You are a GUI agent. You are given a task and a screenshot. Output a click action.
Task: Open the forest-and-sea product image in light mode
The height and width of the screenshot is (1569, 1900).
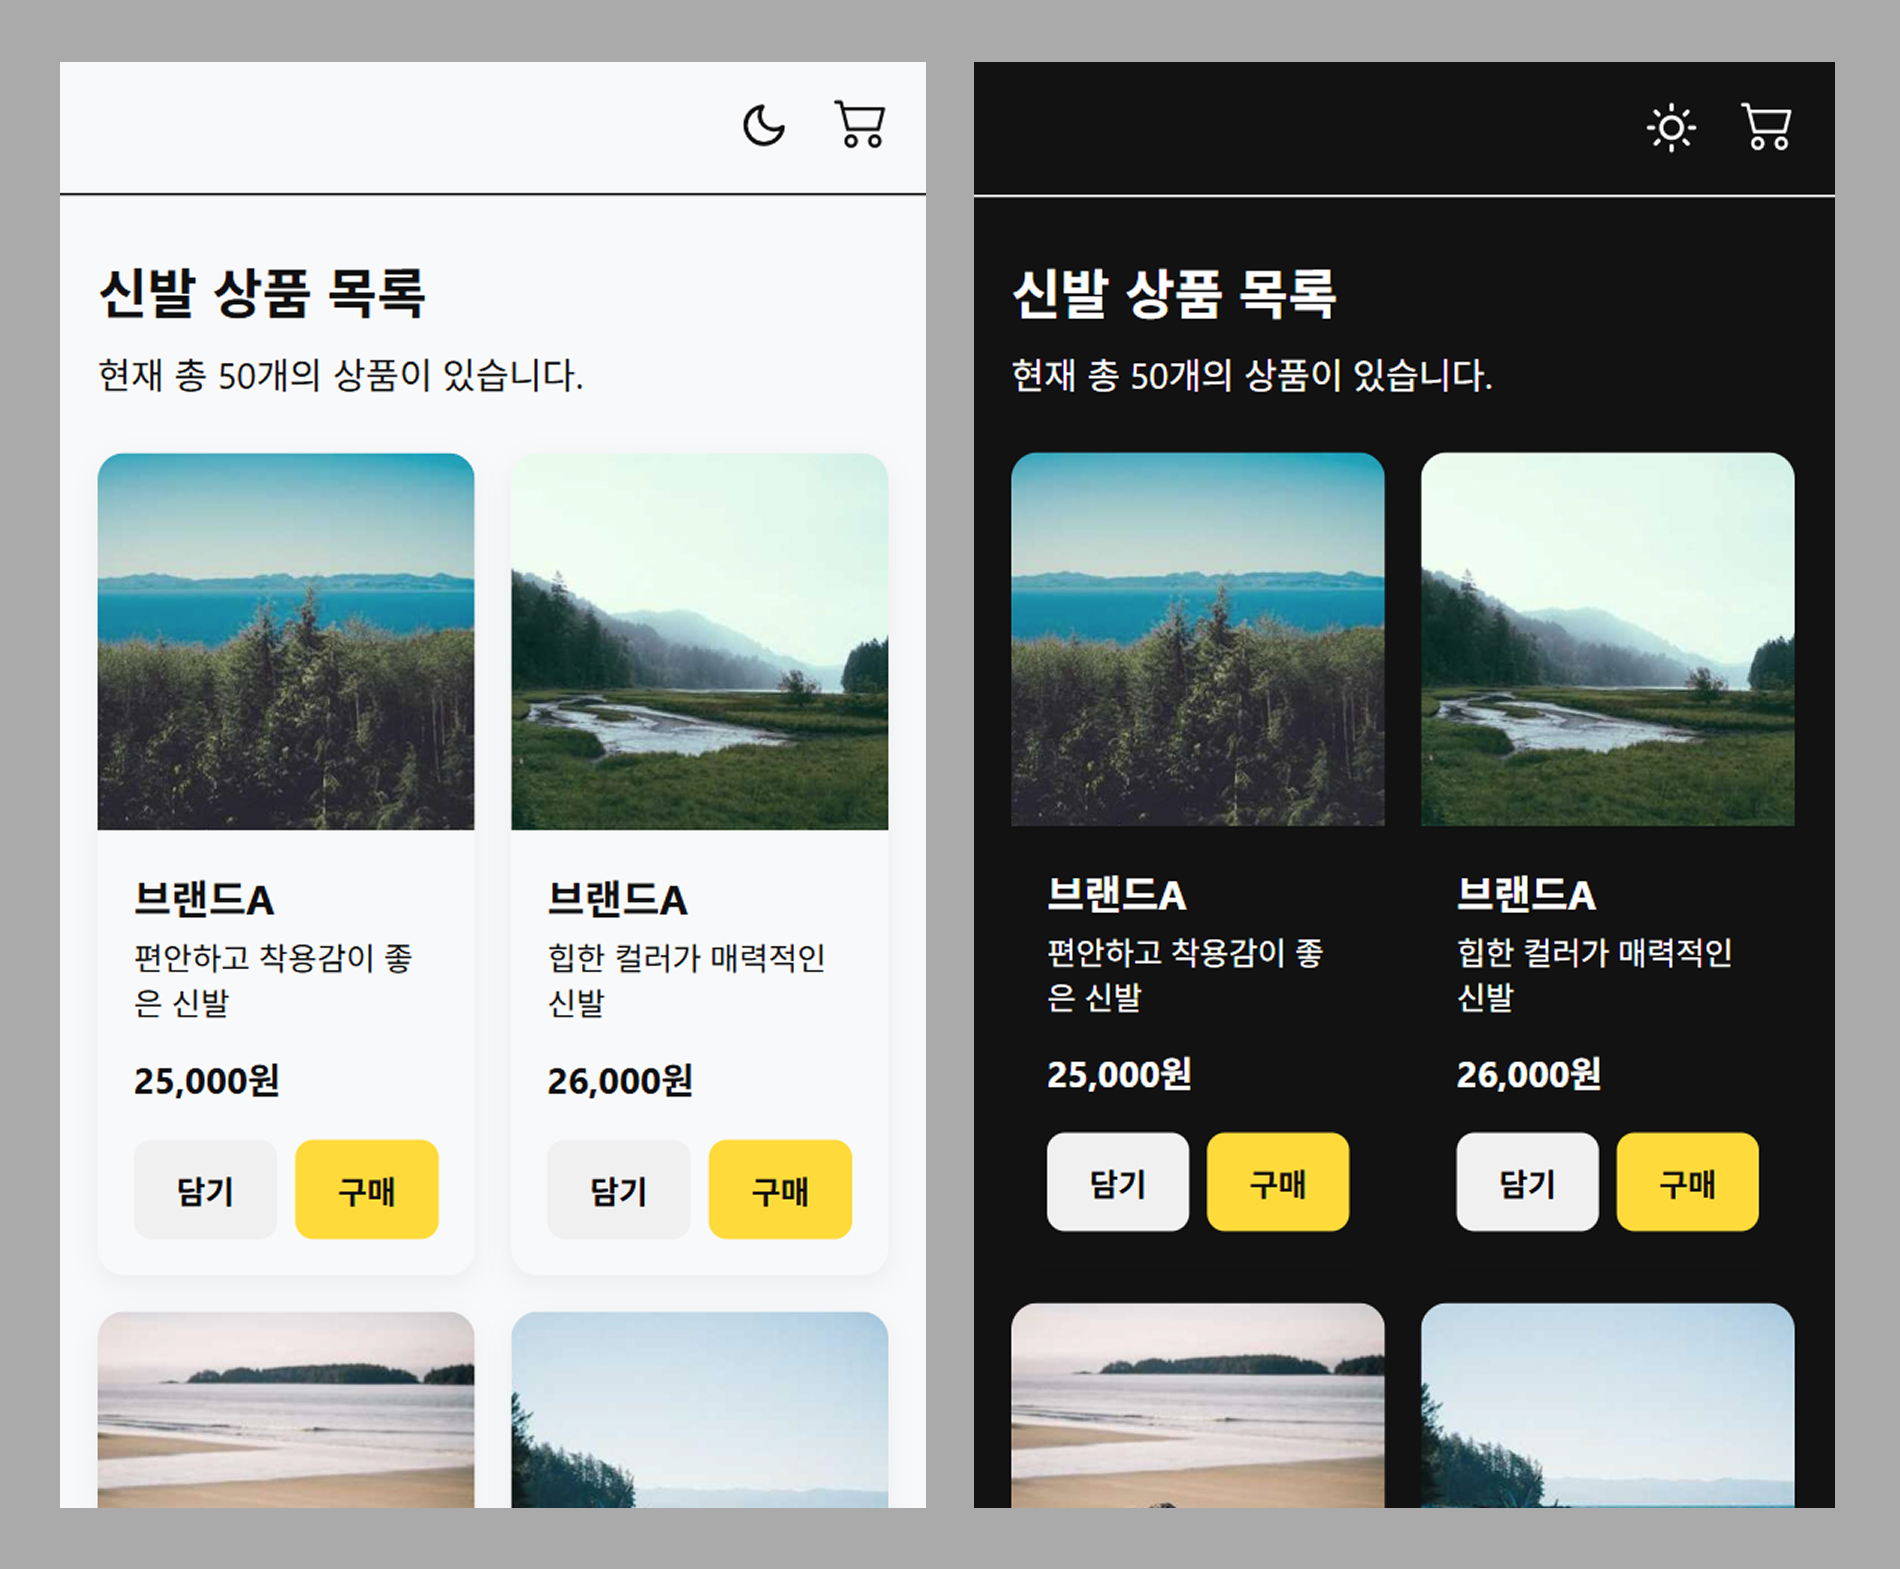[x=287, y=640]
